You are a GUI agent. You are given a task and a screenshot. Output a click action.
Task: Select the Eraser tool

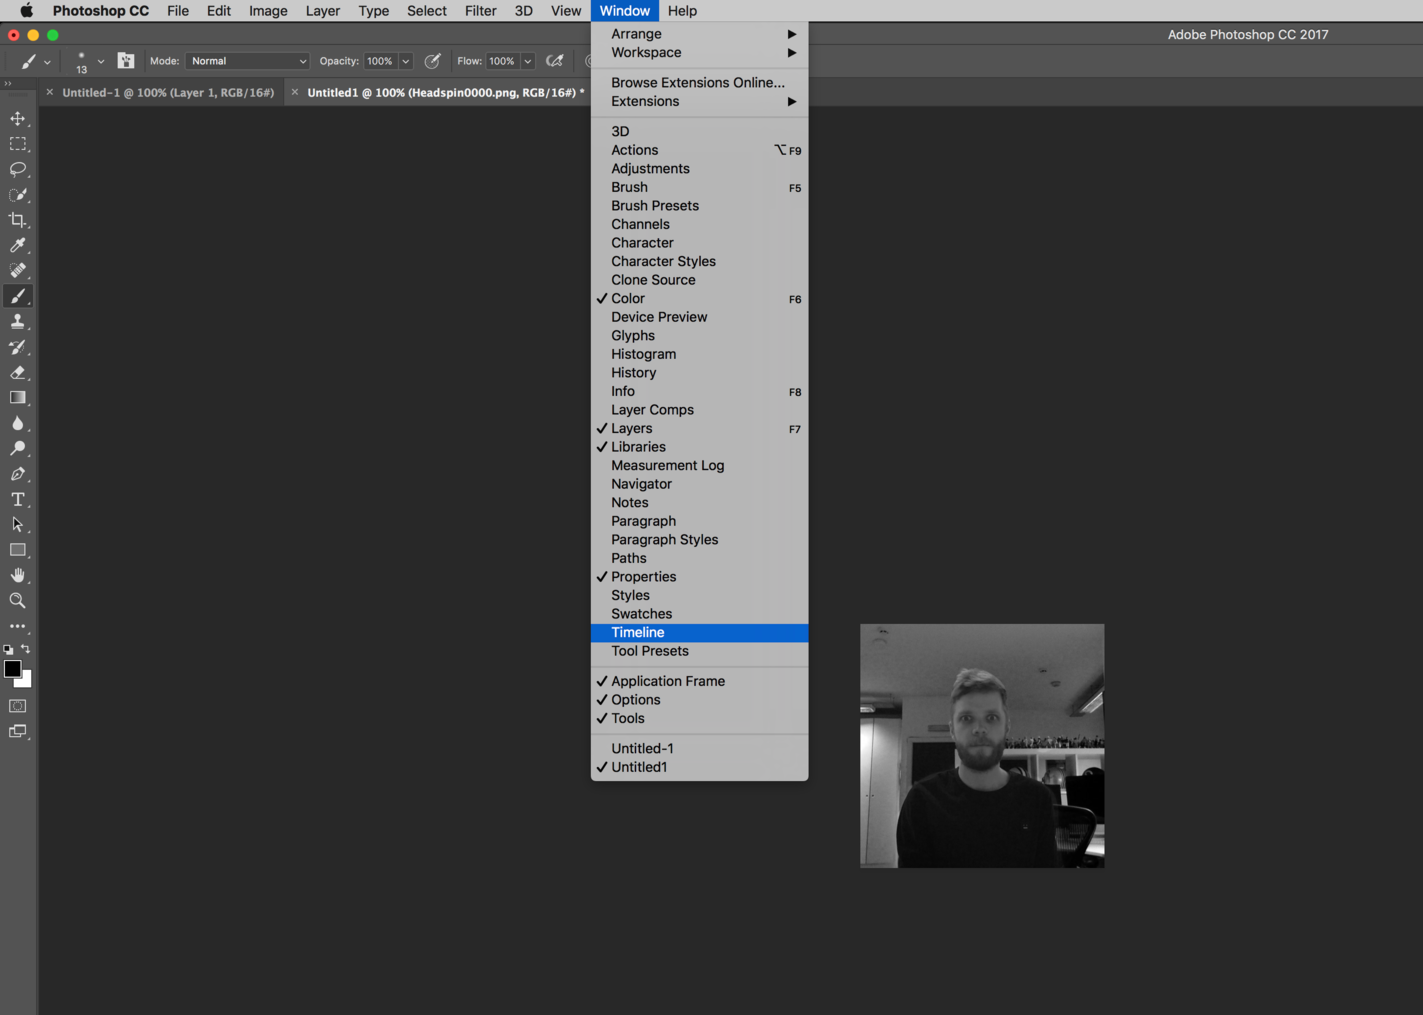pyautogui.click(x=18, y=372)
